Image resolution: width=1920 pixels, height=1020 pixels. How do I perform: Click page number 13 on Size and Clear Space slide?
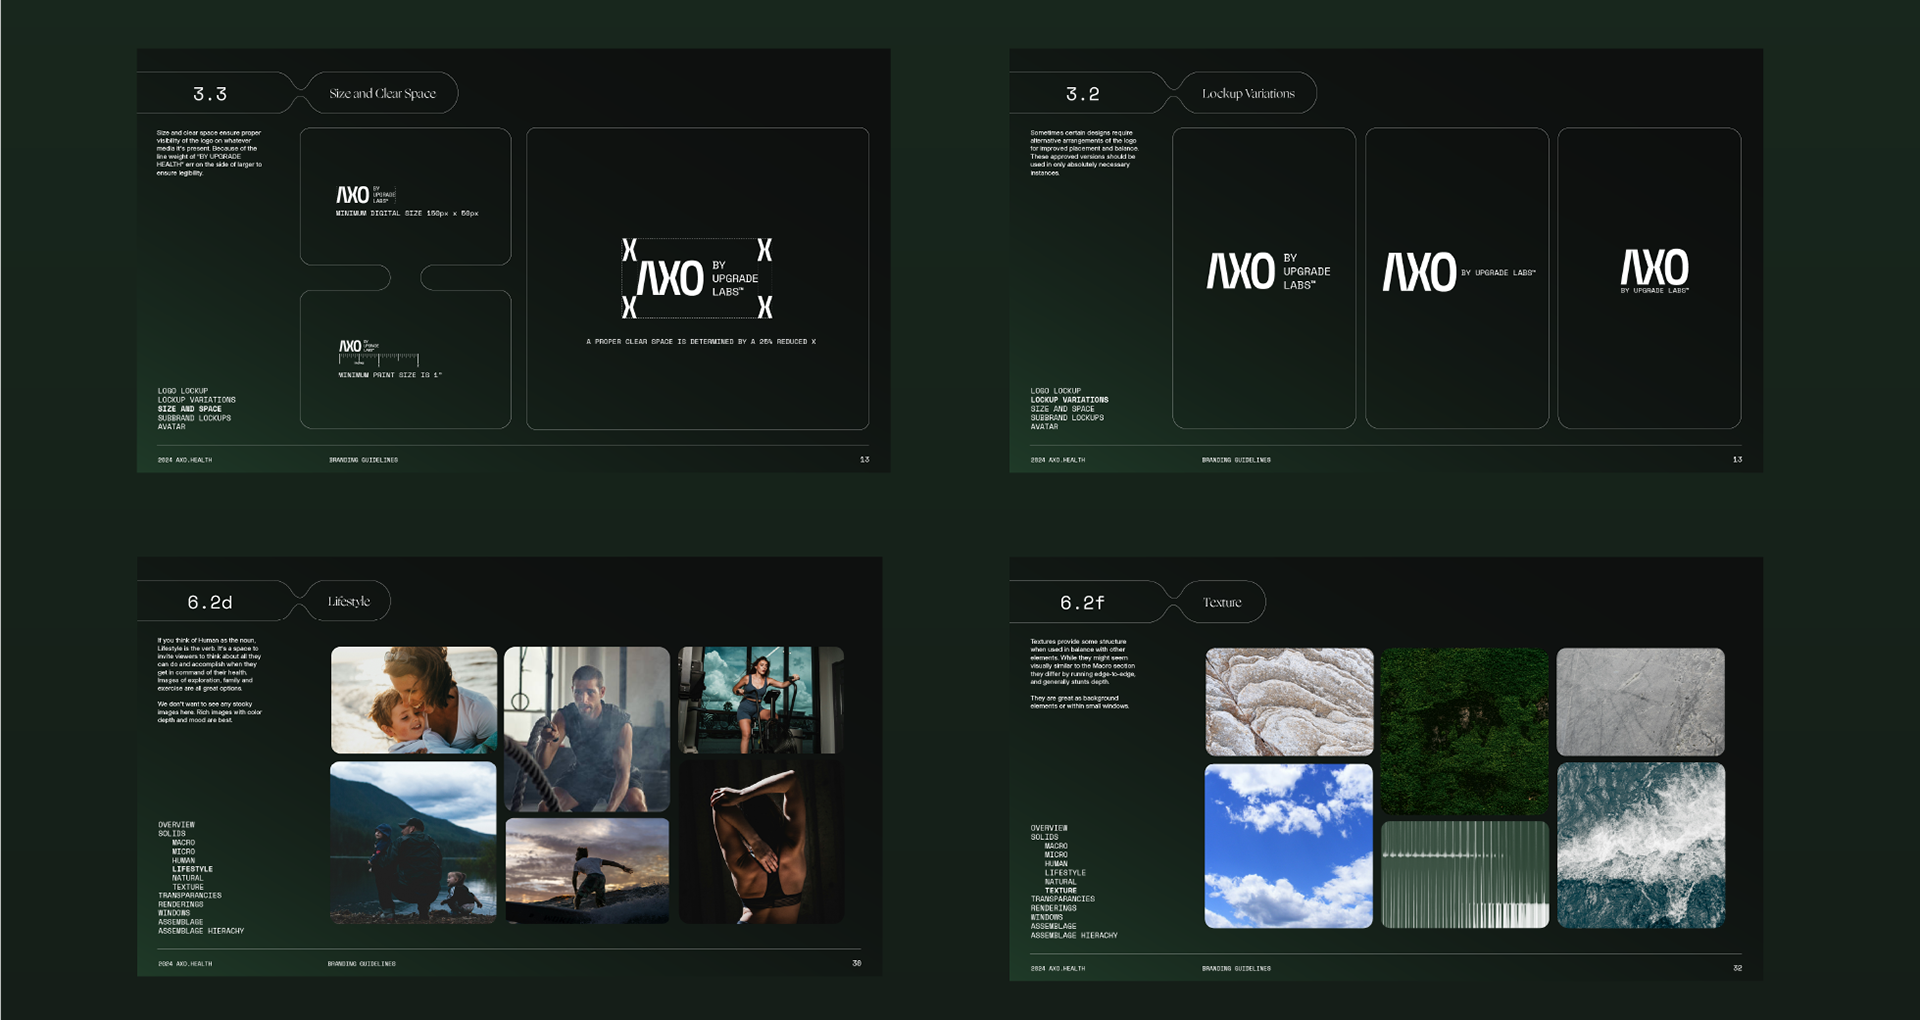point(865,460)
